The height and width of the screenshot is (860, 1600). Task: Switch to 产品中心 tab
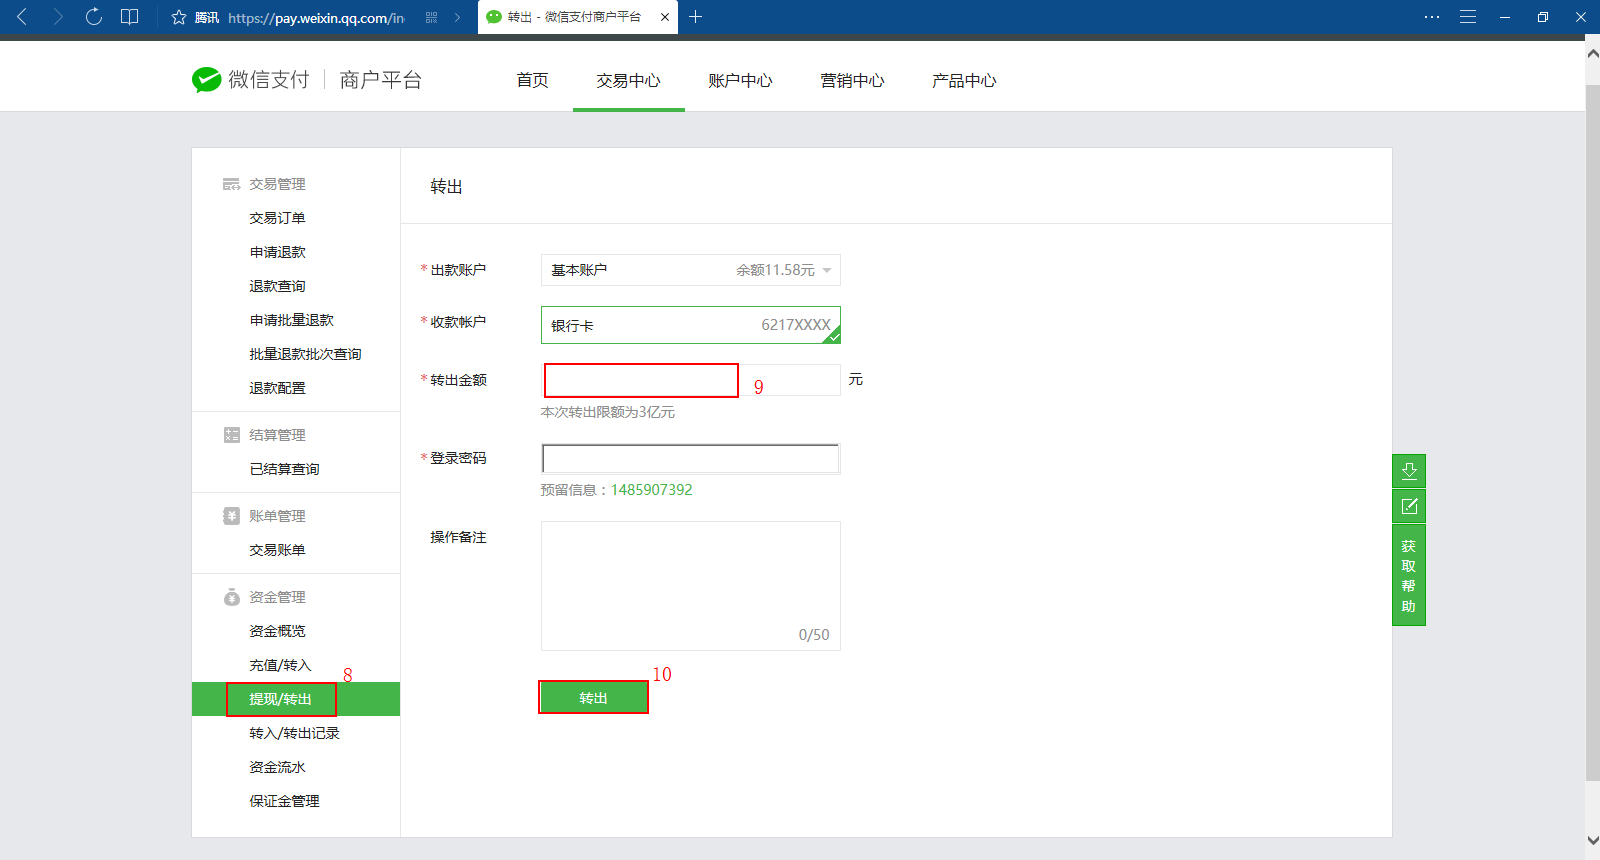[964, 80]
